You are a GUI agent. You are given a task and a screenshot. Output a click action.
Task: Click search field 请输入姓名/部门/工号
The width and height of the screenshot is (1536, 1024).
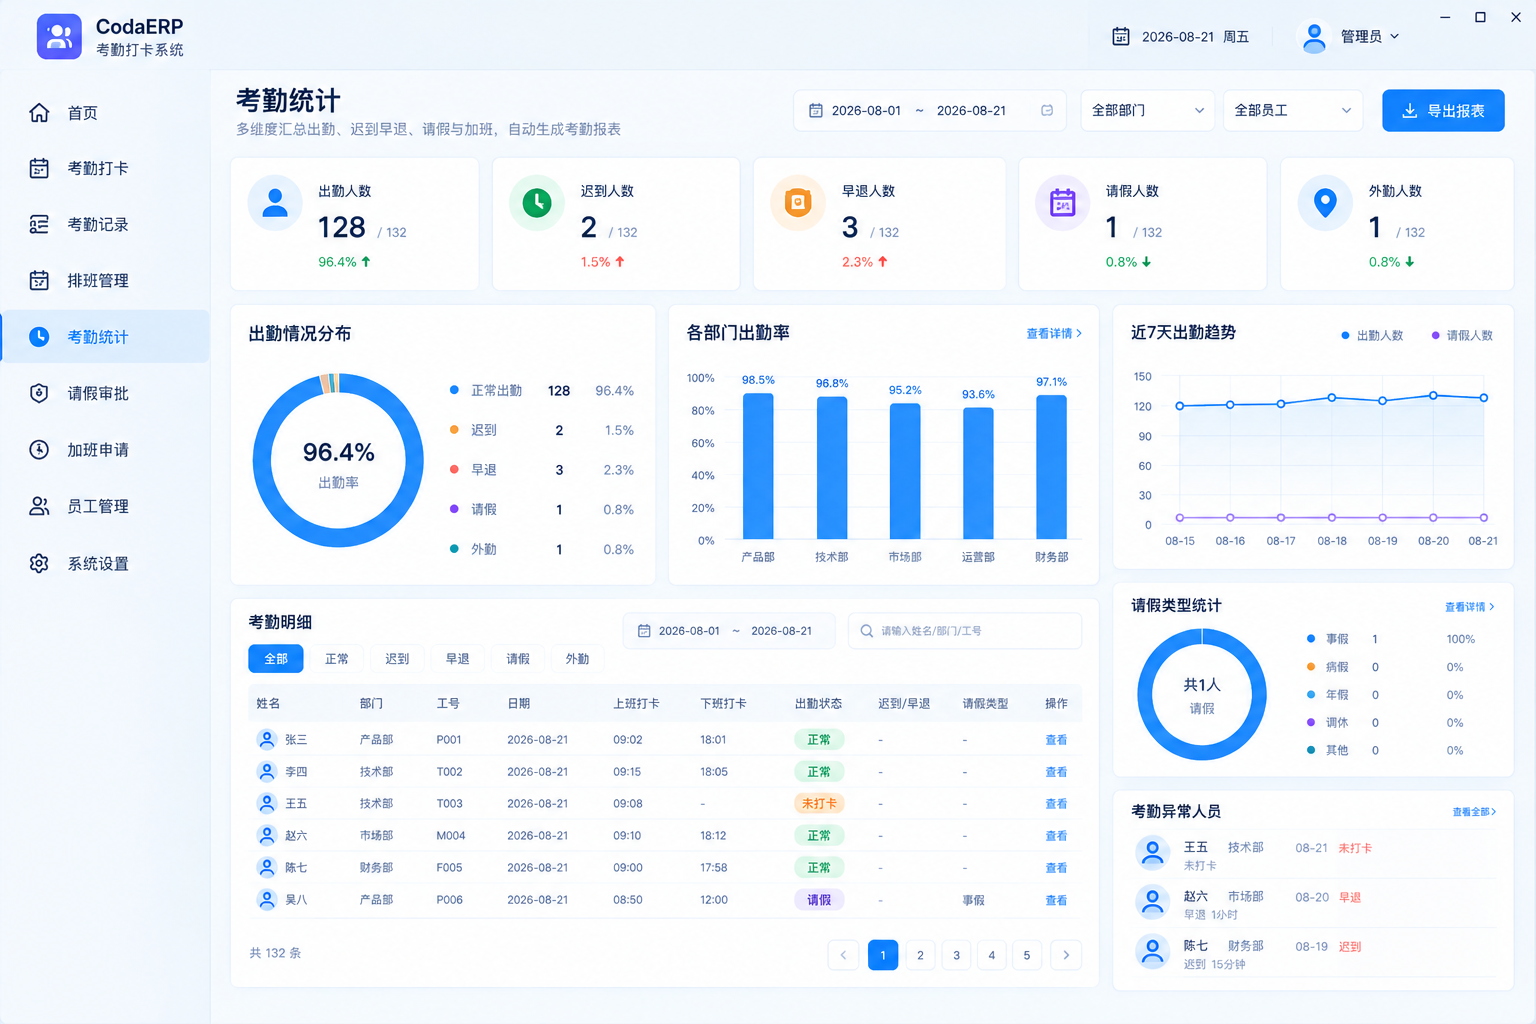point(965,631)
